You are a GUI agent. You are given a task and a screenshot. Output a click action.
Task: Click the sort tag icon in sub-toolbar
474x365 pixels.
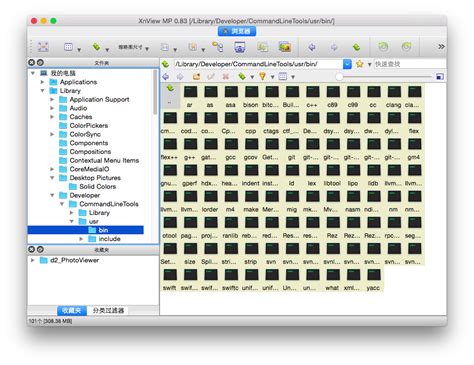tap(242, 77)
